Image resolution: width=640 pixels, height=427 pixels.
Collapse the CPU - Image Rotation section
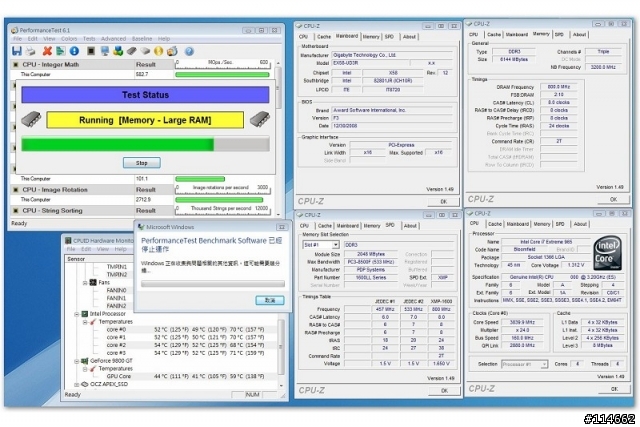pos(16,190)
